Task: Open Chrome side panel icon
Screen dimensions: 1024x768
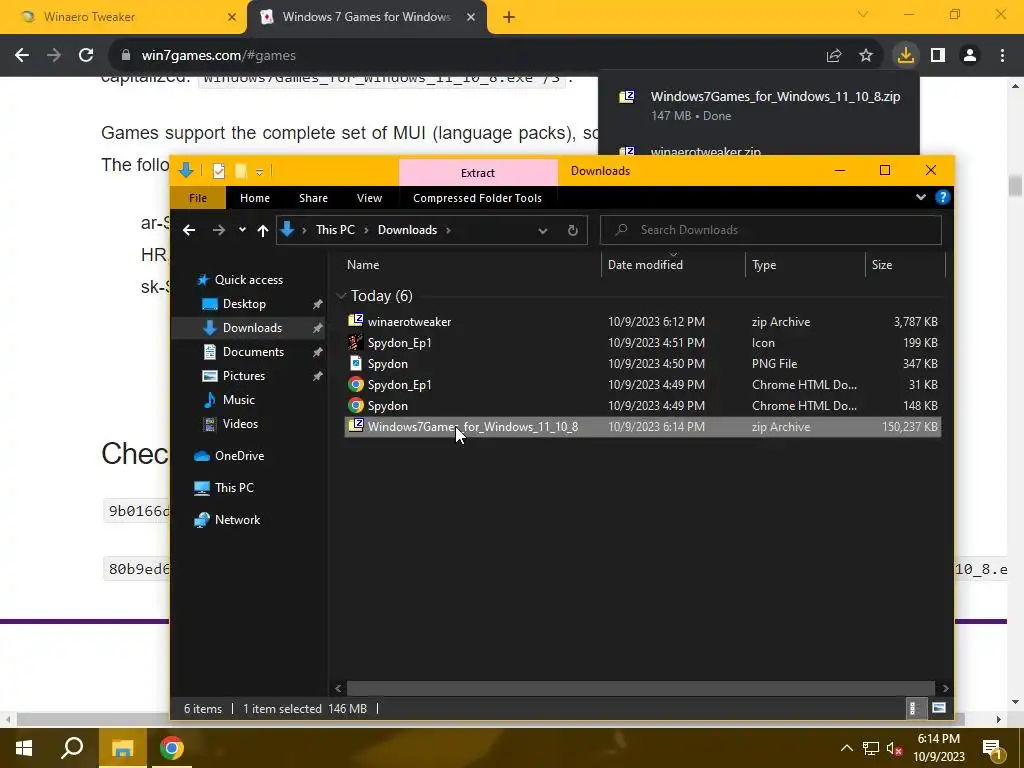Action: click(938, 56)
